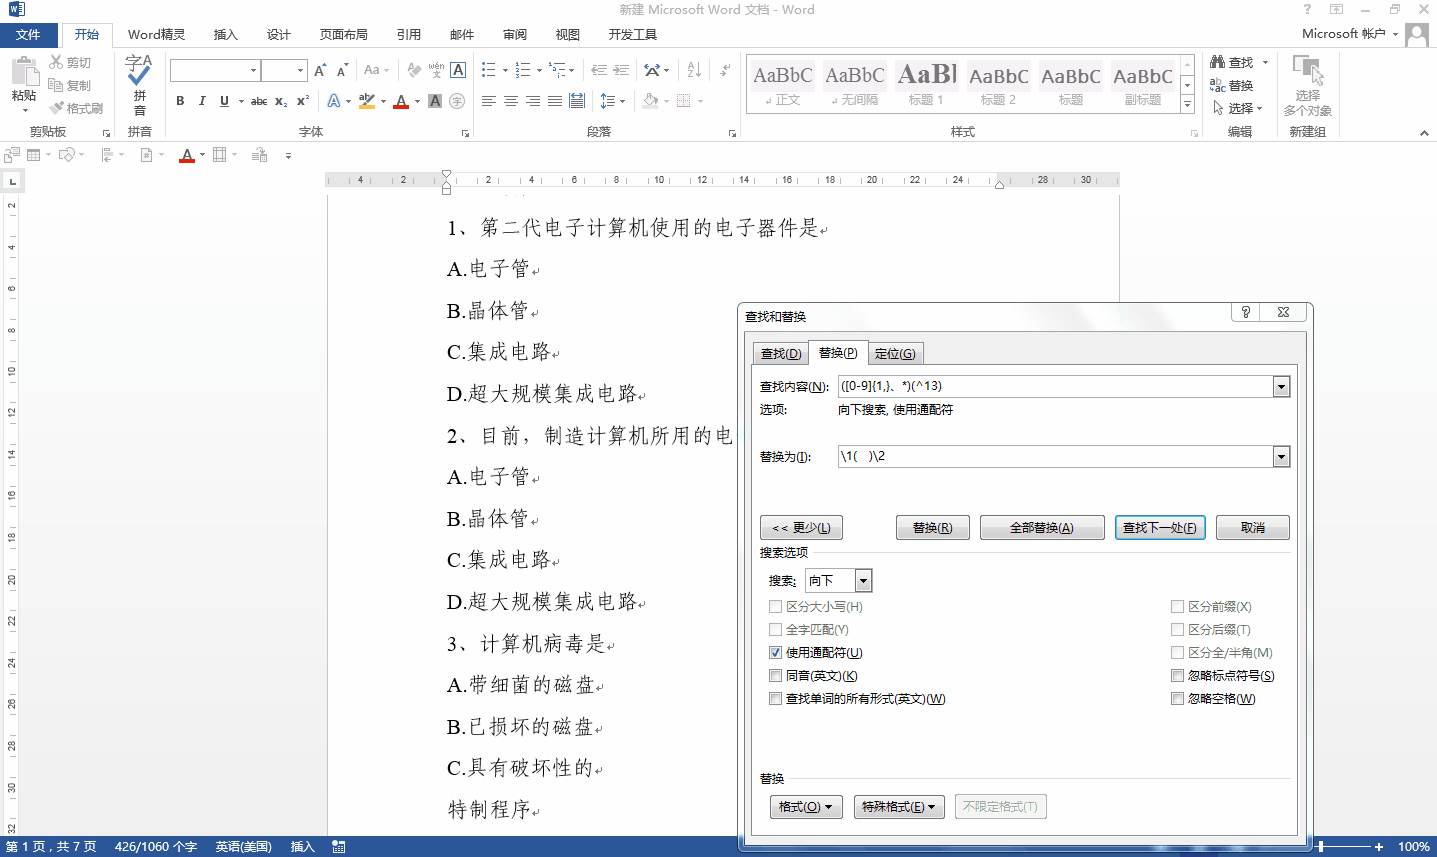Click the numbered list icon
The image size is (1437, 857).
pos(522,70)
